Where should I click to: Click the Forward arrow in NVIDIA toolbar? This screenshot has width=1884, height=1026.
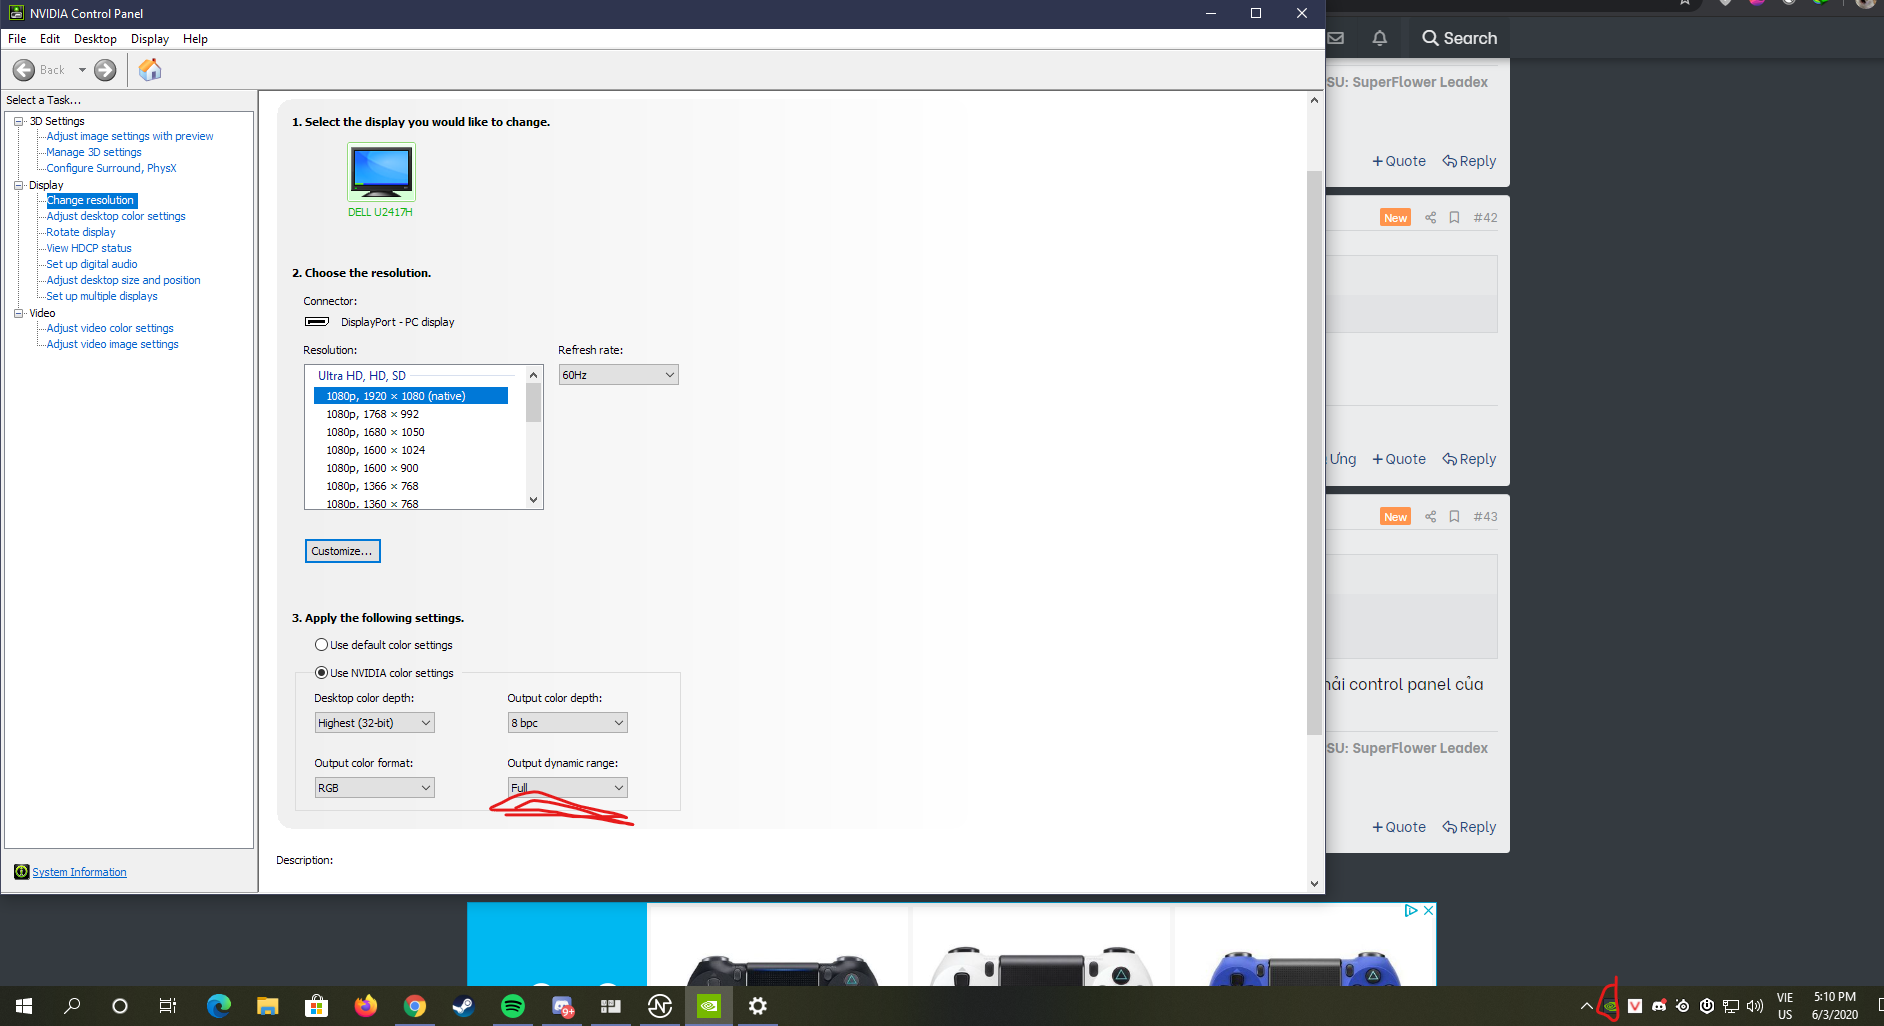pos(105,70)
